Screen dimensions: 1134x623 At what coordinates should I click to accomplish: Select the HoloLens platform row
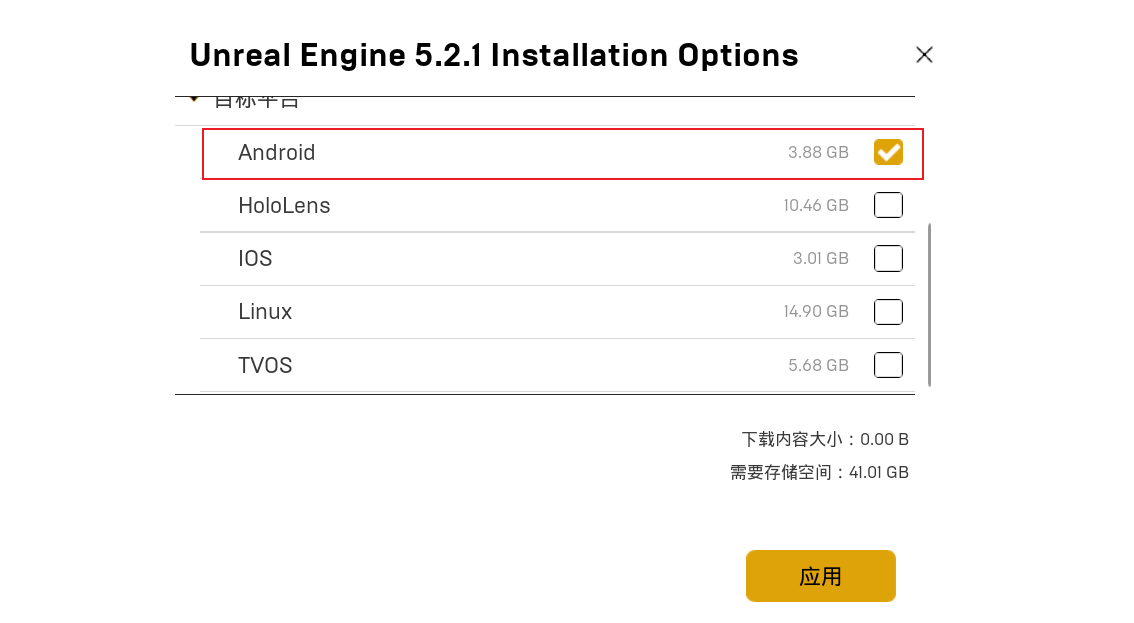pos(500,205)
